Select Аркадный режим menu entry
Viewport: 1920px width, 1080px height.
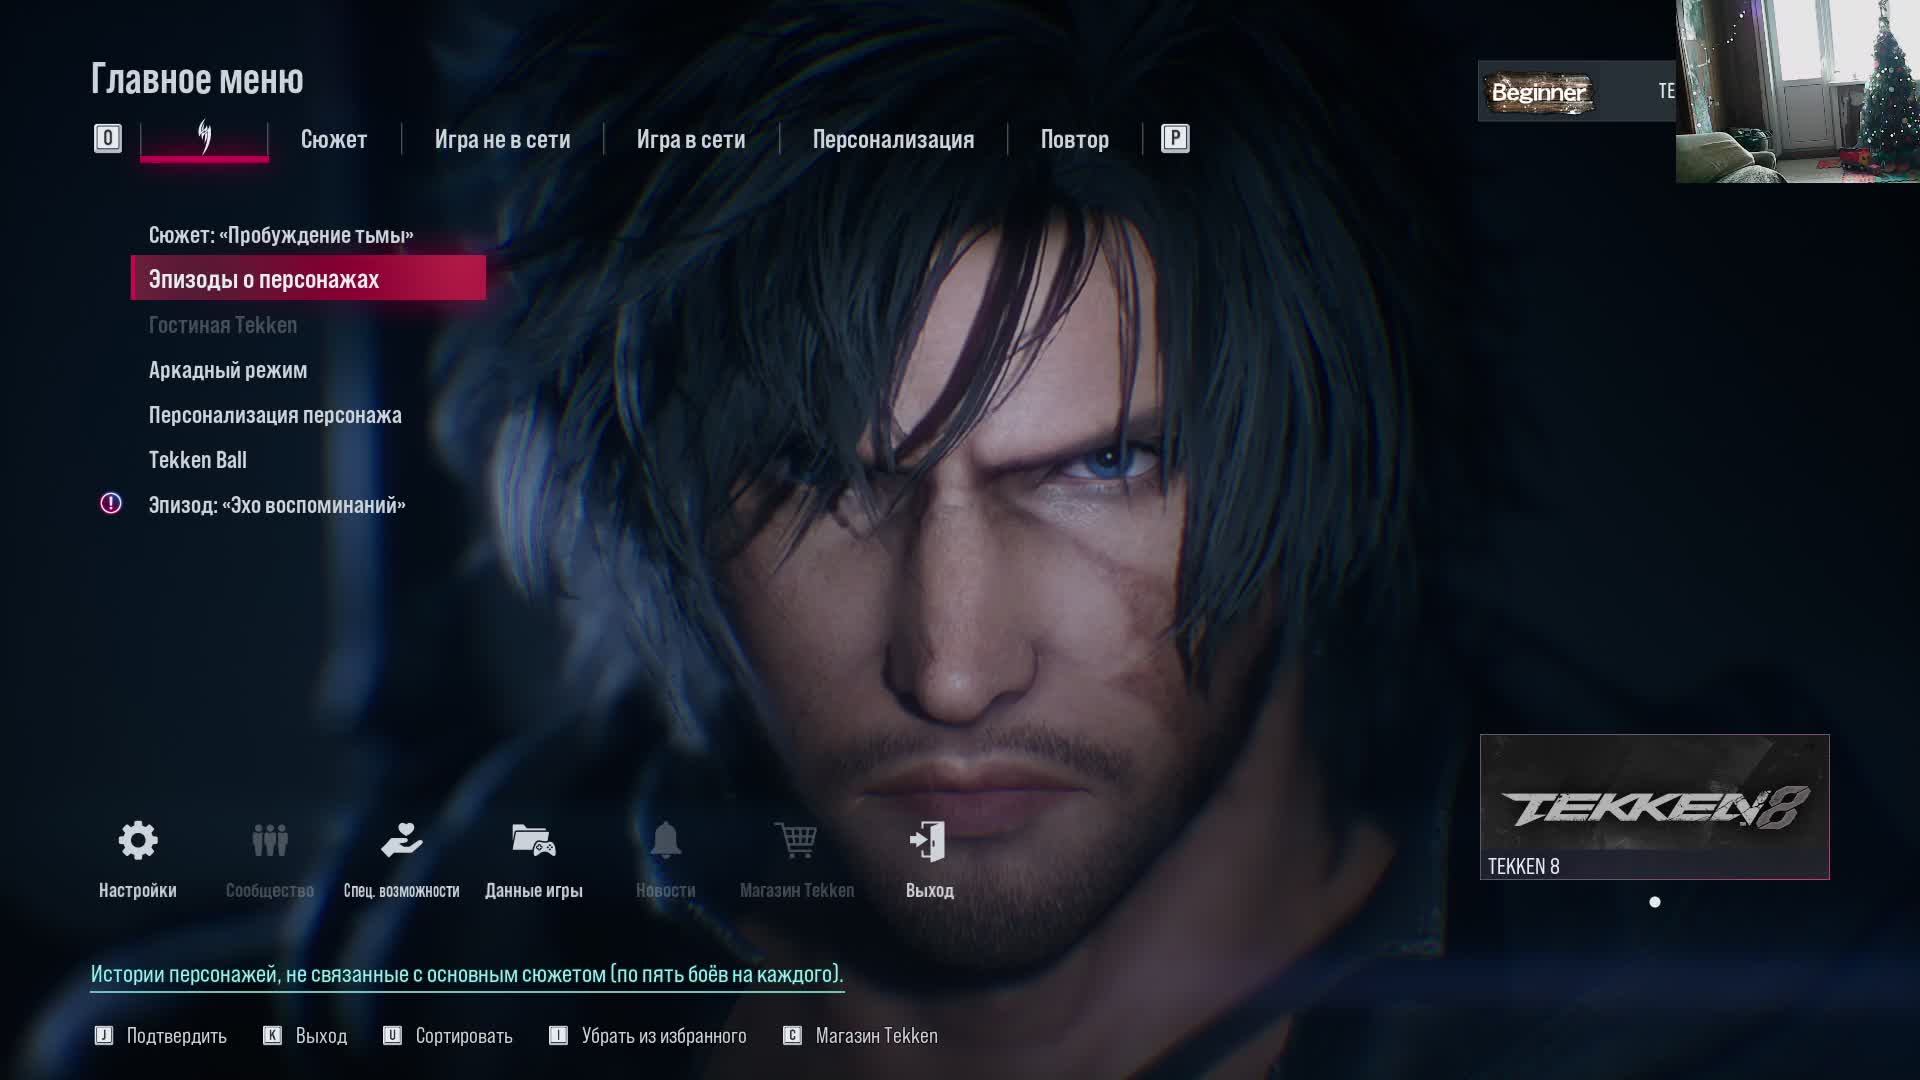point(228,370)
